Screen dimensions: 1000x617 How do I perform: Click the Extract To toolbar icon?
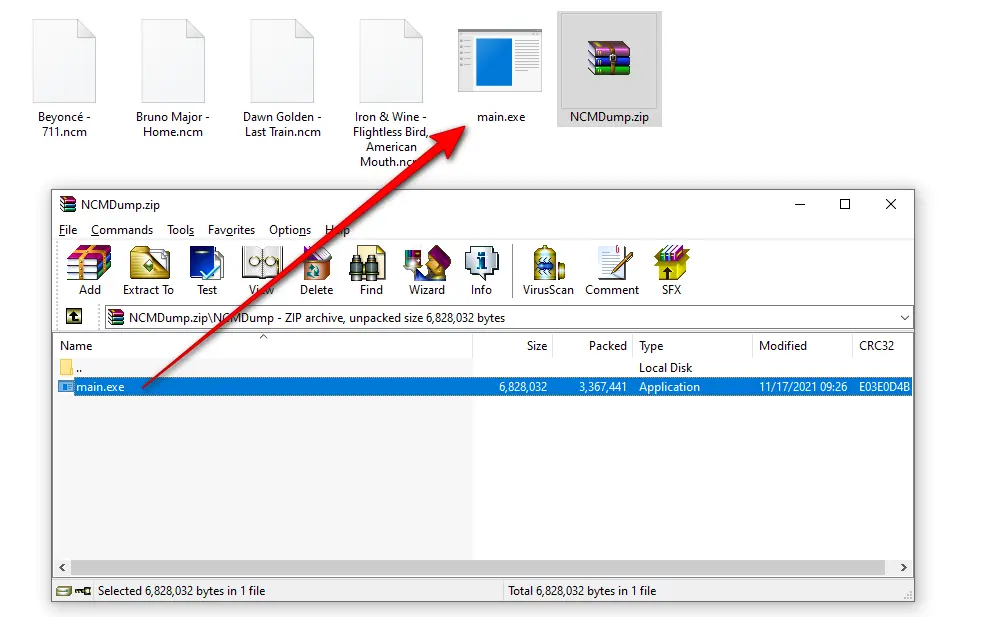point(148,271)
